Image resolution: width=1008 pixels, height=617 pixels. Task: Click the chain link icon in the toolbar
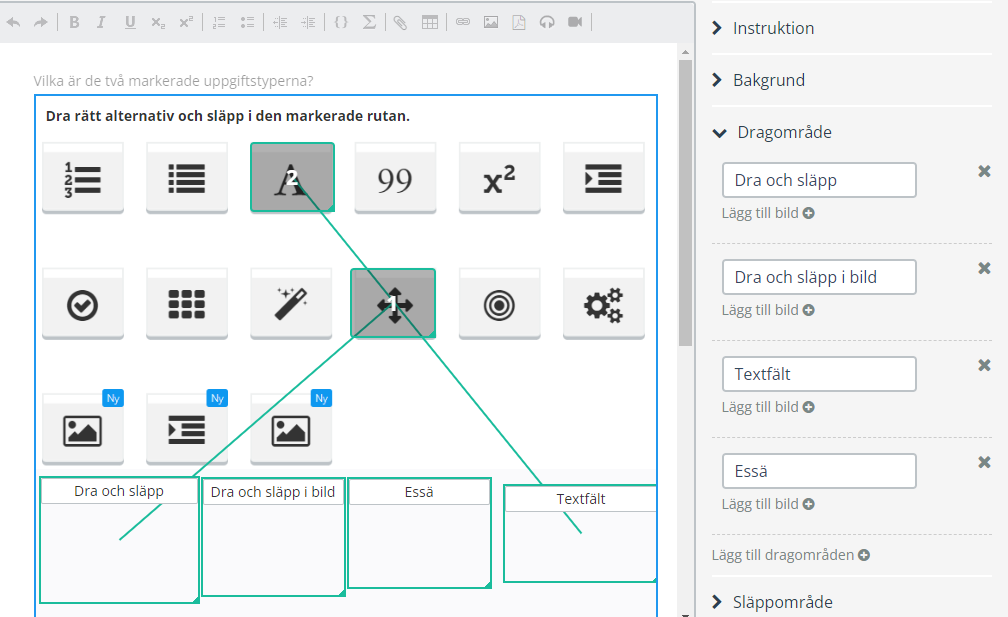pyautogui.click(x=463, y=22)
